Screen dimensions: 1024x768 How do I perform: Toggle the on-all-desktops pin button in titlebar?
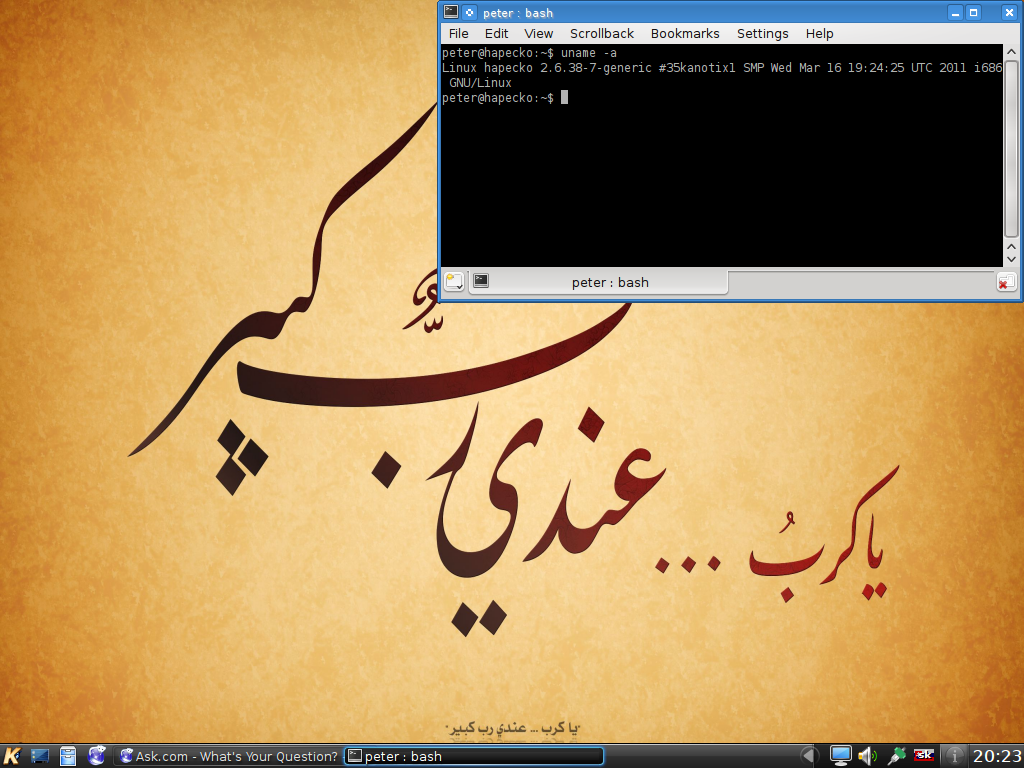[x=470, y=12]
